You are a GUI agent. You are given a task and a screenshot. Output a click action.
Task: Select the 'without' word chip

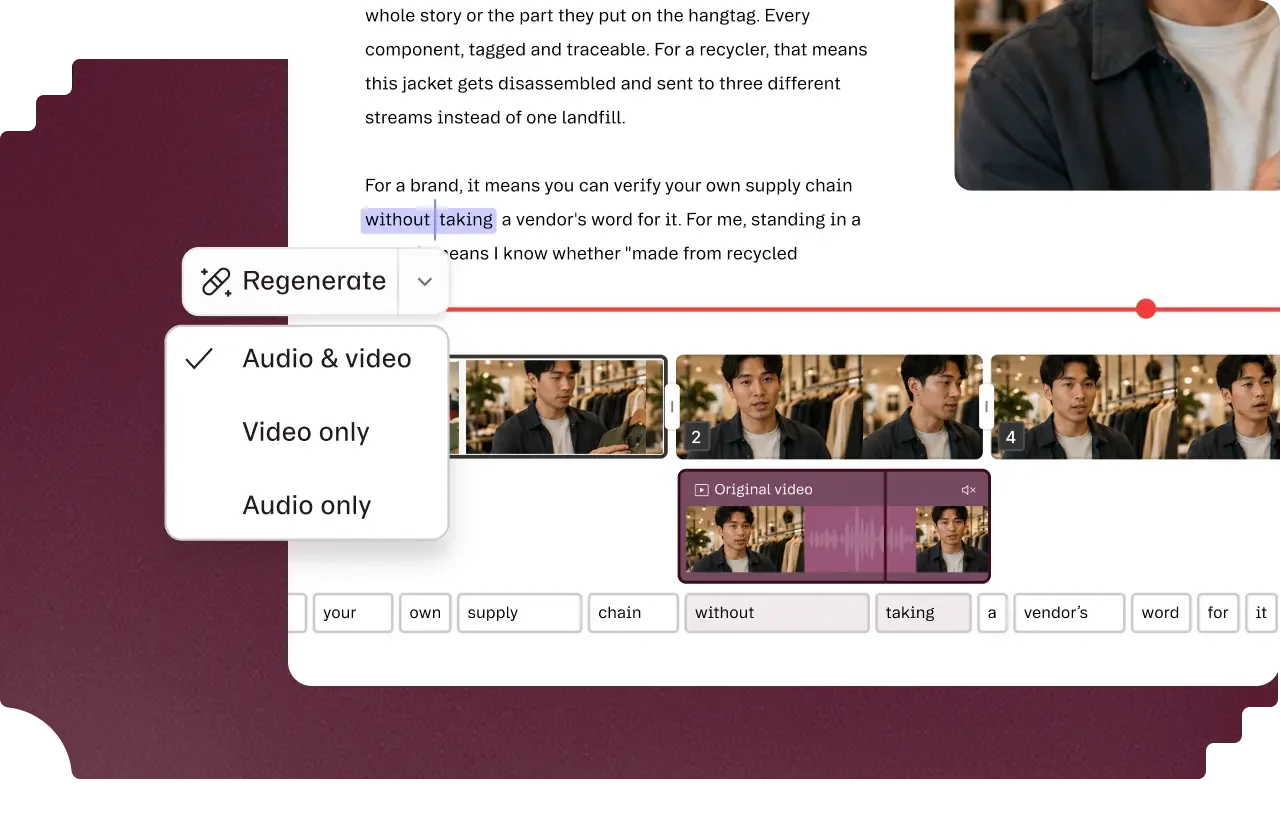click(777, 613)
